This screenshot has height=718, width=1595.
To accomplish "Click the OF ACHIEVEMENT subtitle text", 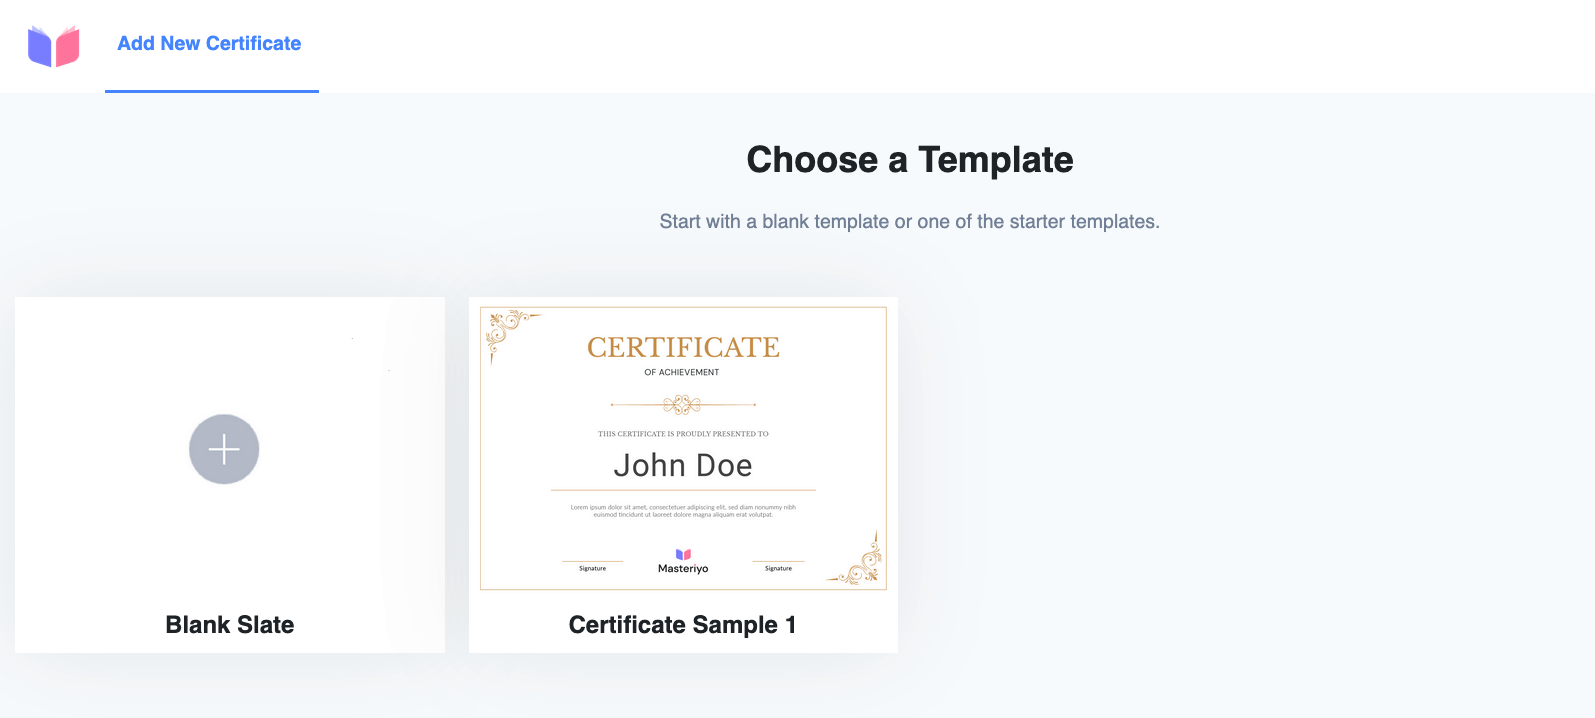I will point(682,372).
